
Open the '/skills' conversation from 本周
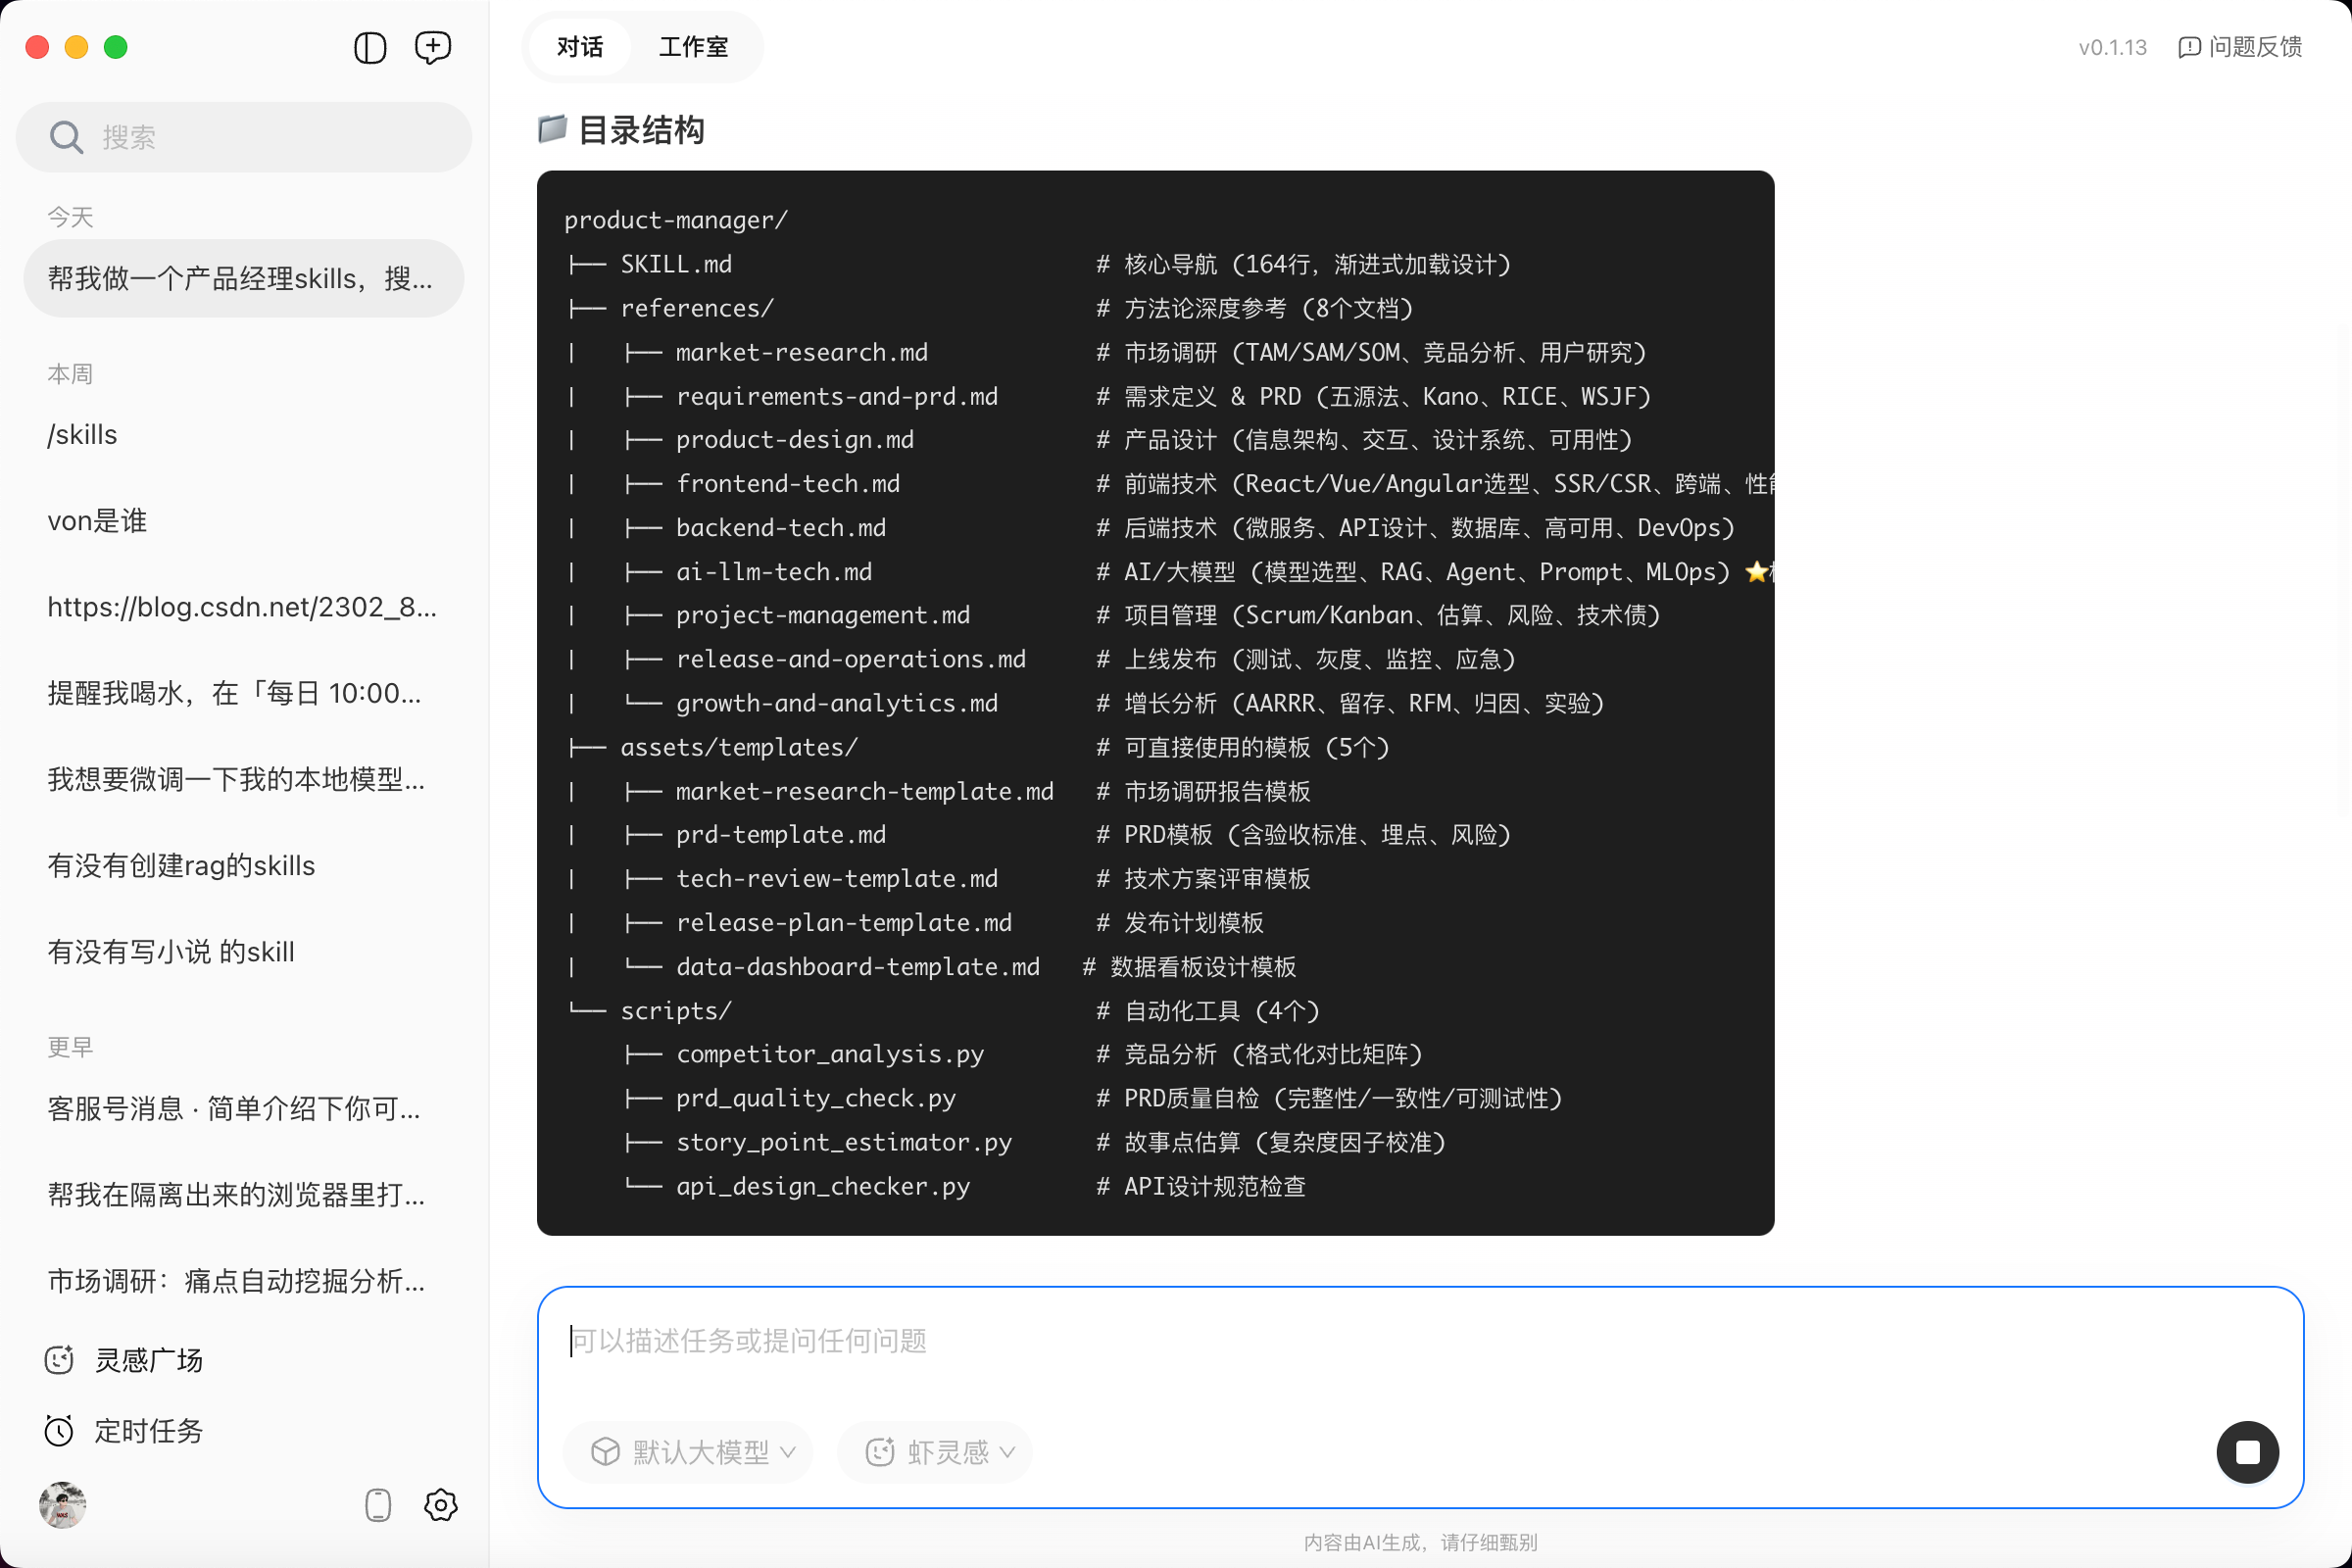(x=83, y=434)
